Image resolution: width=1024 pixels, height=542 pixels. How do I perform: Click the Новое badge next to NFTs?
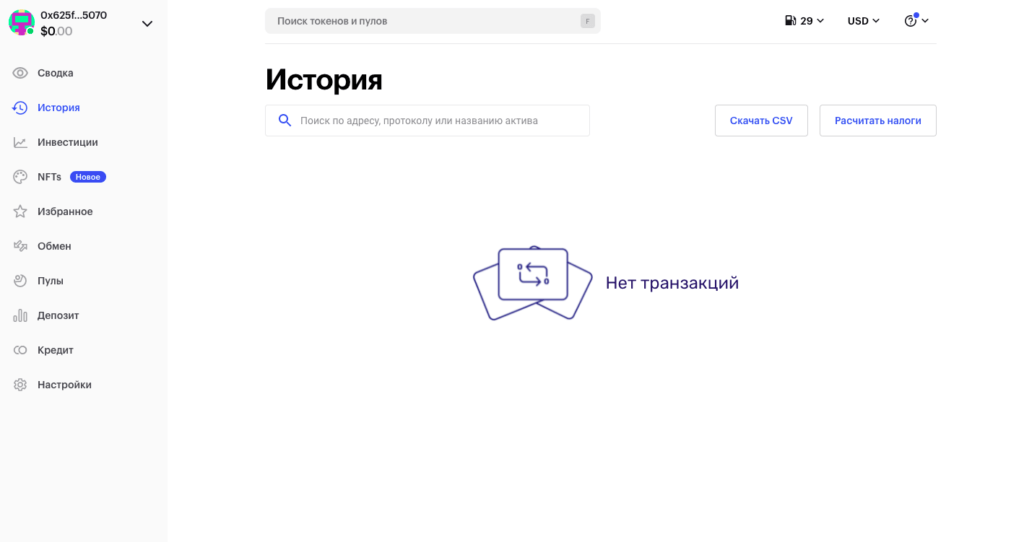[x=88, y=177]
